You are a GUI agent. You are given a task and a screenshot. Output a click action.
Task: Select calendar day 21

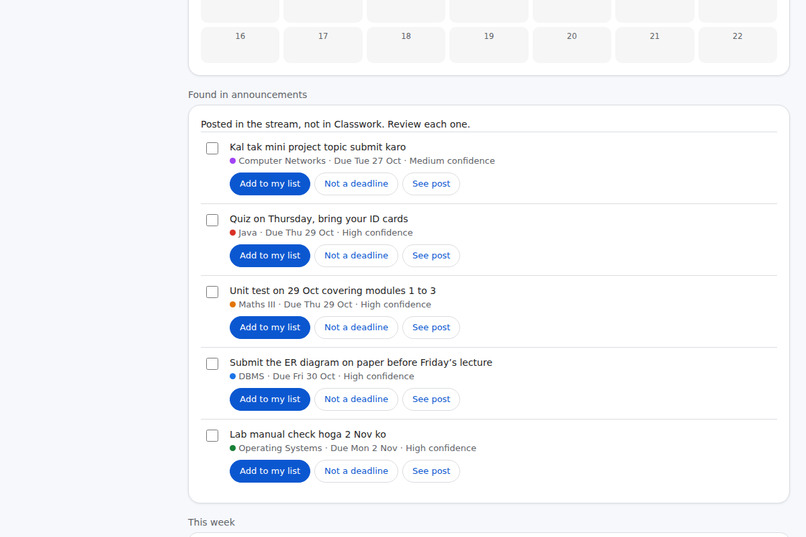point(654,45)
